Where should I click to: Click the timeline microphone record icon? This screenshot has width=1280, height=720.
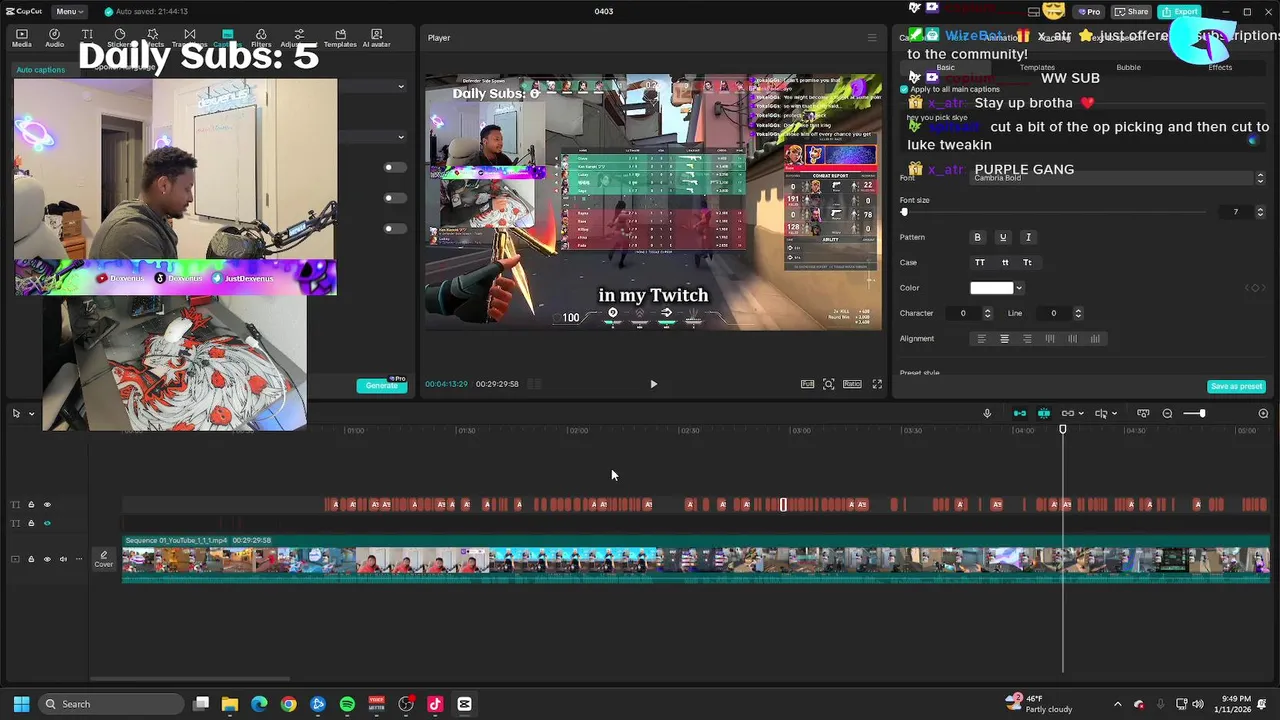click(987, 413)
